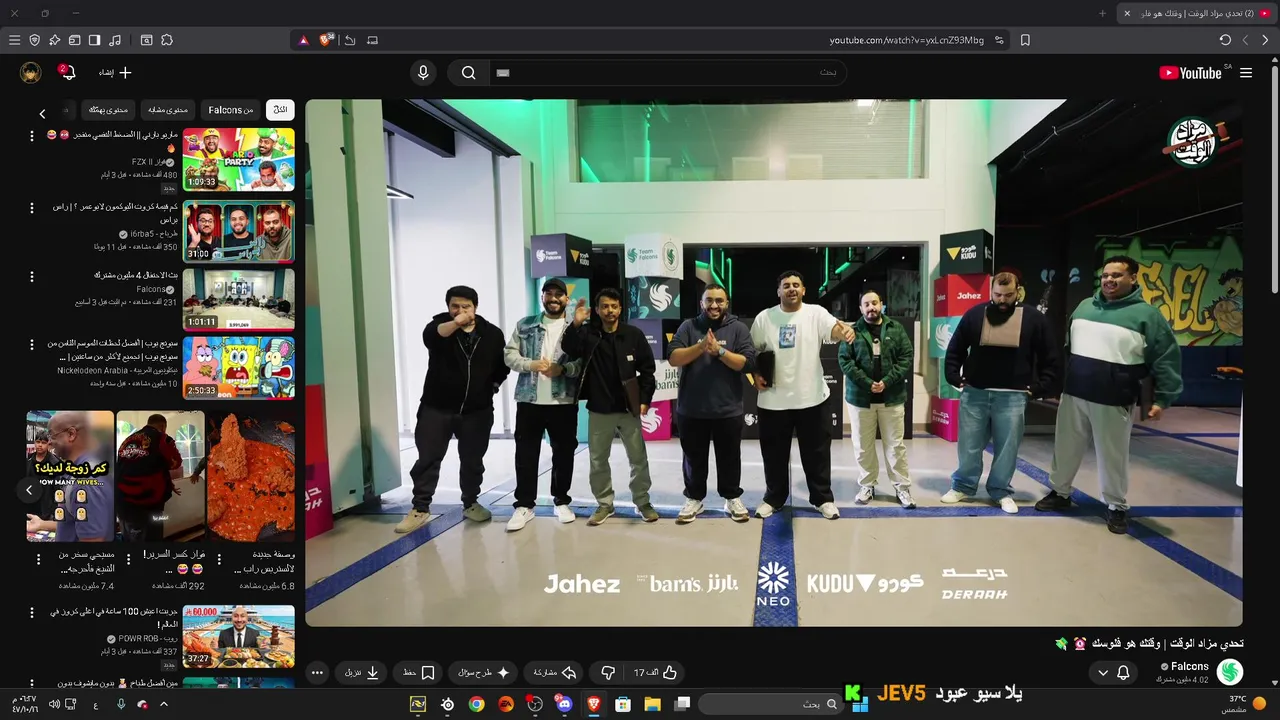Screen dimensions: 1280x720
Task: Open more actions ellipsis under video
Action: [317, 673]
